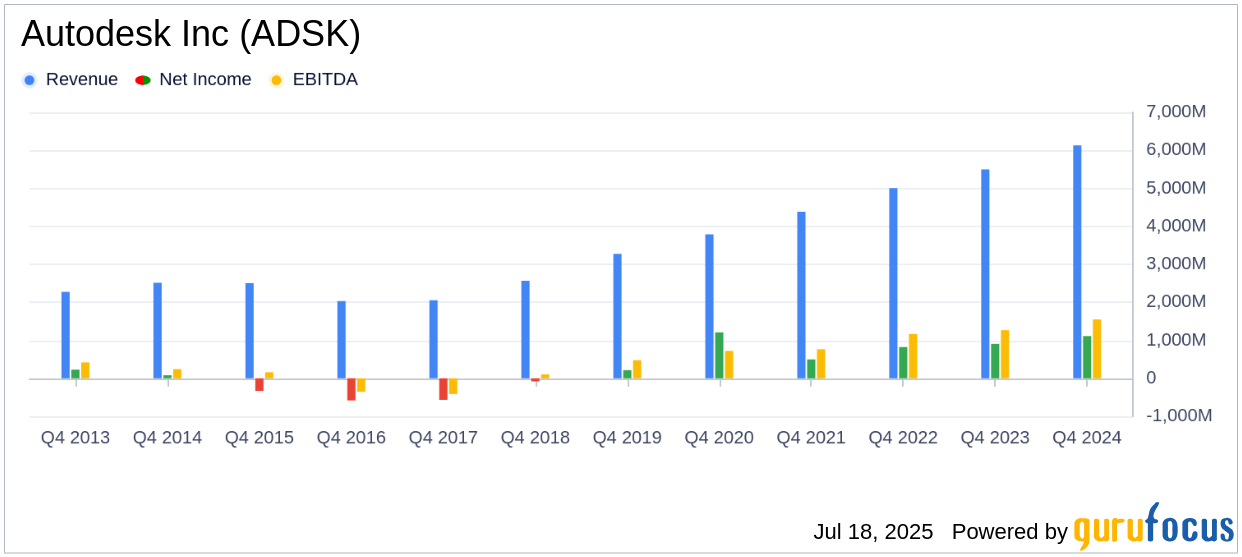Select the Q4 2023 blue revenue bar
The height and width of the screenshot is (557, 1242).
coord(986,274)
